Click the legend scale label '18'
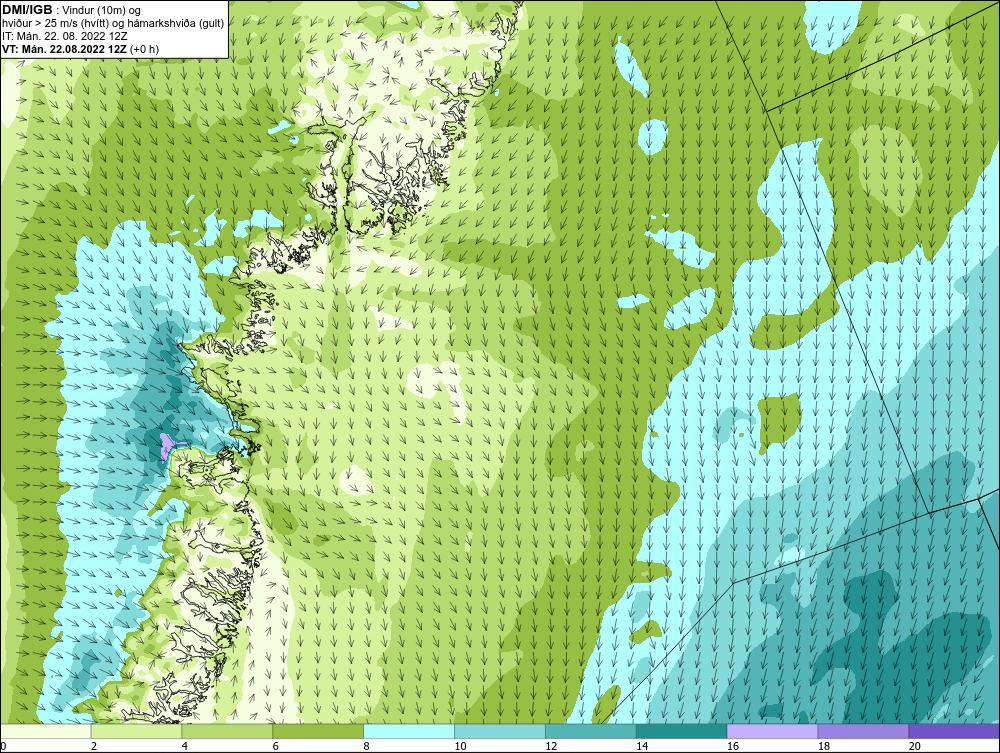This screenshot has width=1000, height=753. pos(823,746)
